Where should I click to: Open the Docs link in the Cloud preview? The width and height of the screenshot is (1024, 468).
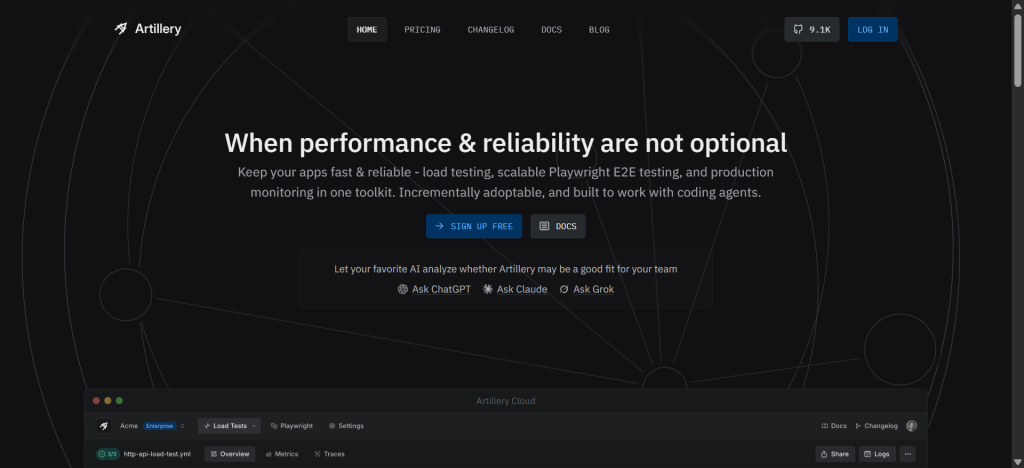tap(834, 426)
